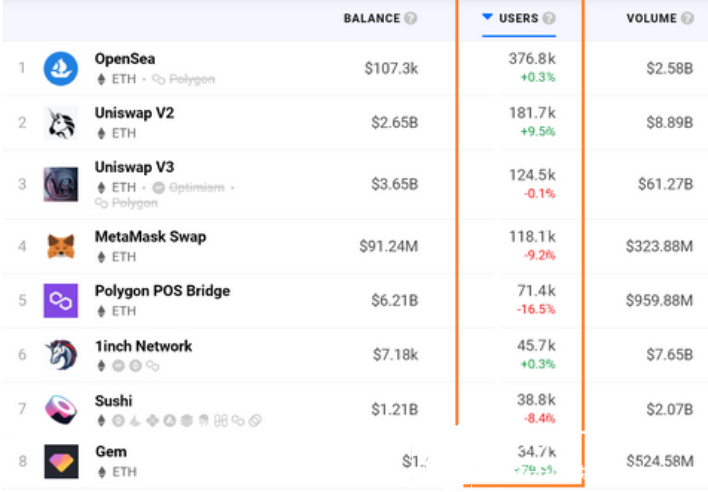Click the MetaMask fox logo

61,246
